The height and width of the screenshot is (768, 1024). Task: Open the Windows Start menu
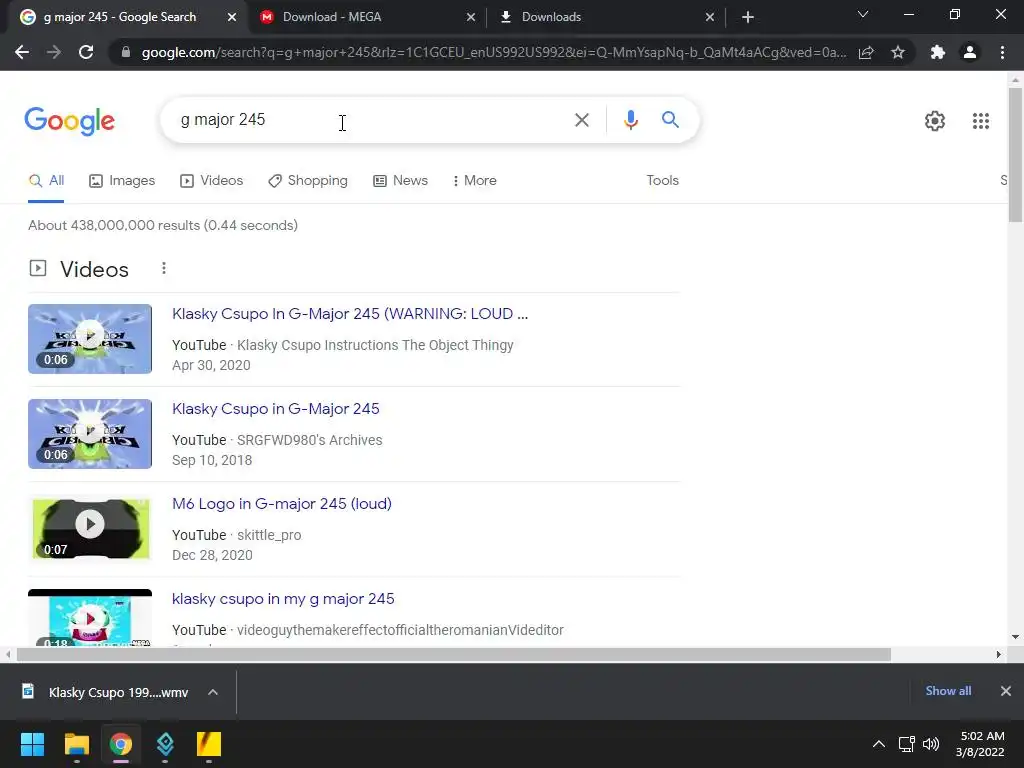[x=32, y=744]
